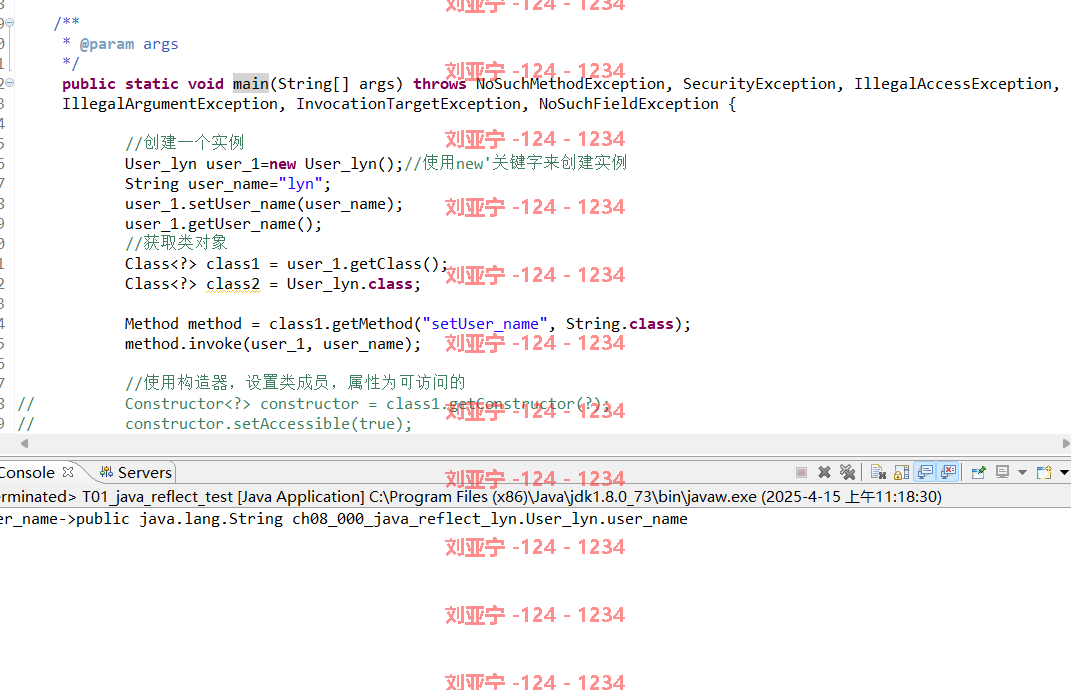Click the console output line with user_name
The height and width of the screenshot is (690, 1071).
click(x=344, y=519)
